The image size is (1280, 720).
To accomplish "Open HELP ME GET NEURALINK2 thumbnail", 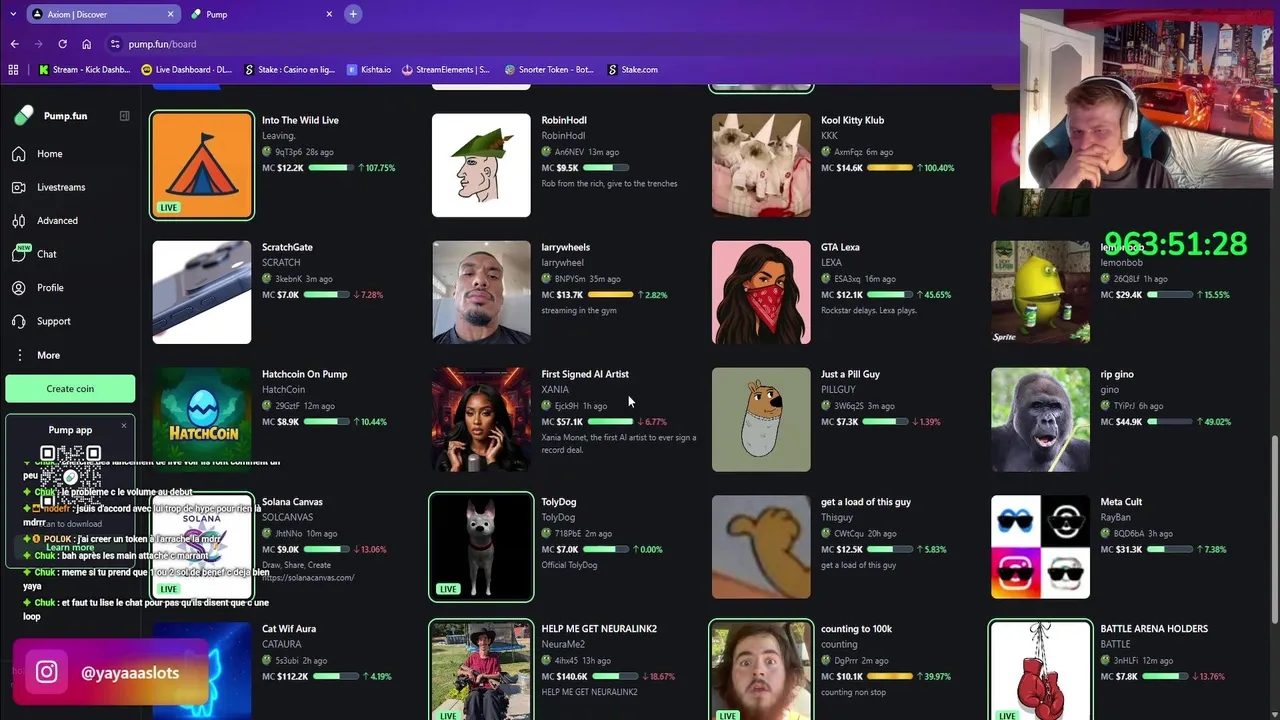I will [x=481, y=670].
